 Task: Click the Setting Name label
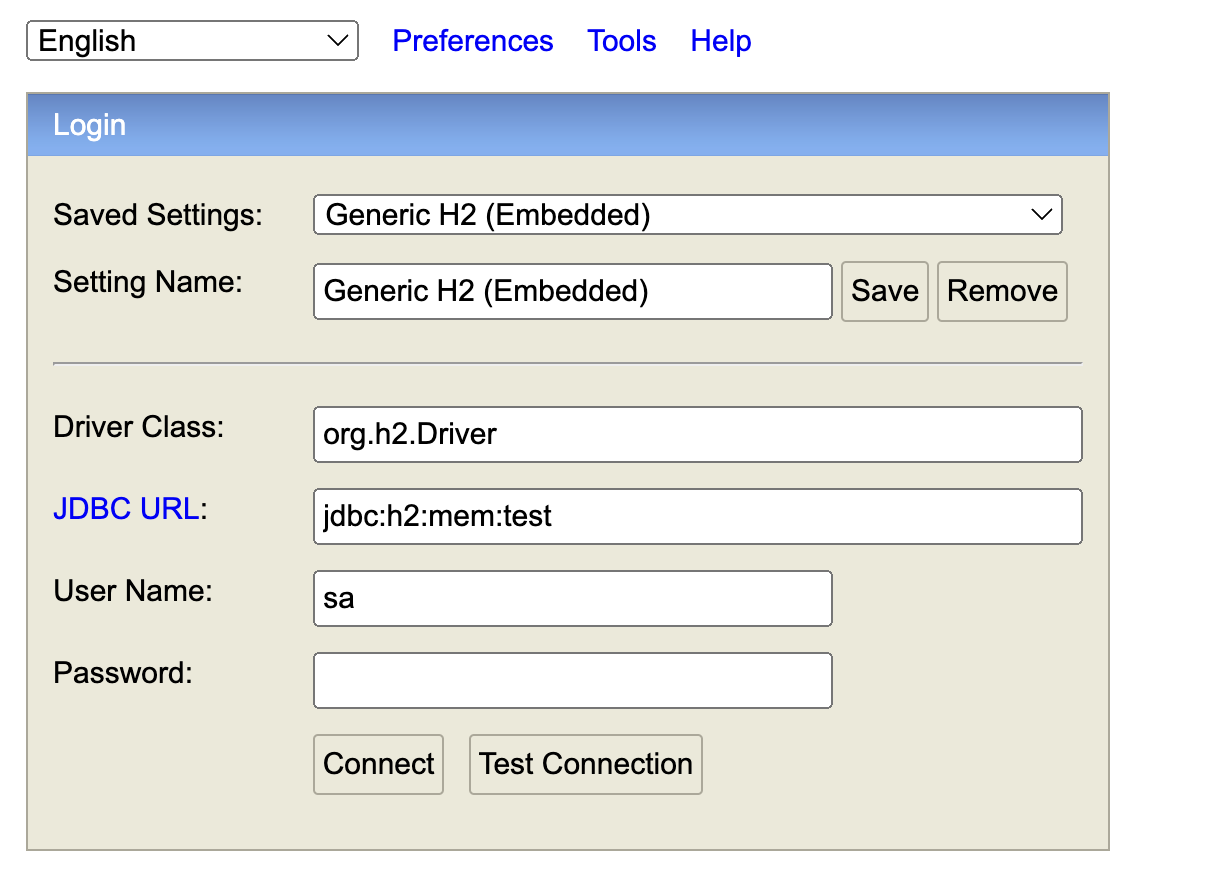(148, 282)
